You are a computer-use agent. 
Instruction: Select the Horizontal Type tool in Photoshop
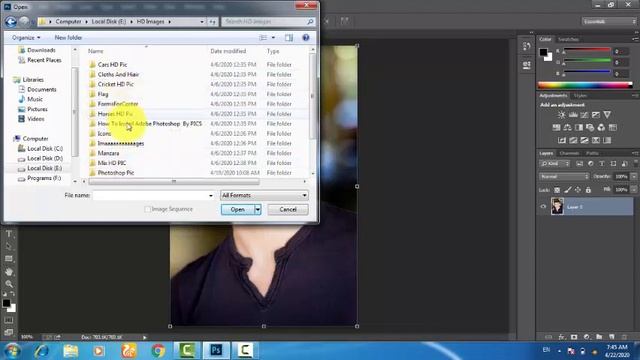pyautogui.click(x=9, y=234)
